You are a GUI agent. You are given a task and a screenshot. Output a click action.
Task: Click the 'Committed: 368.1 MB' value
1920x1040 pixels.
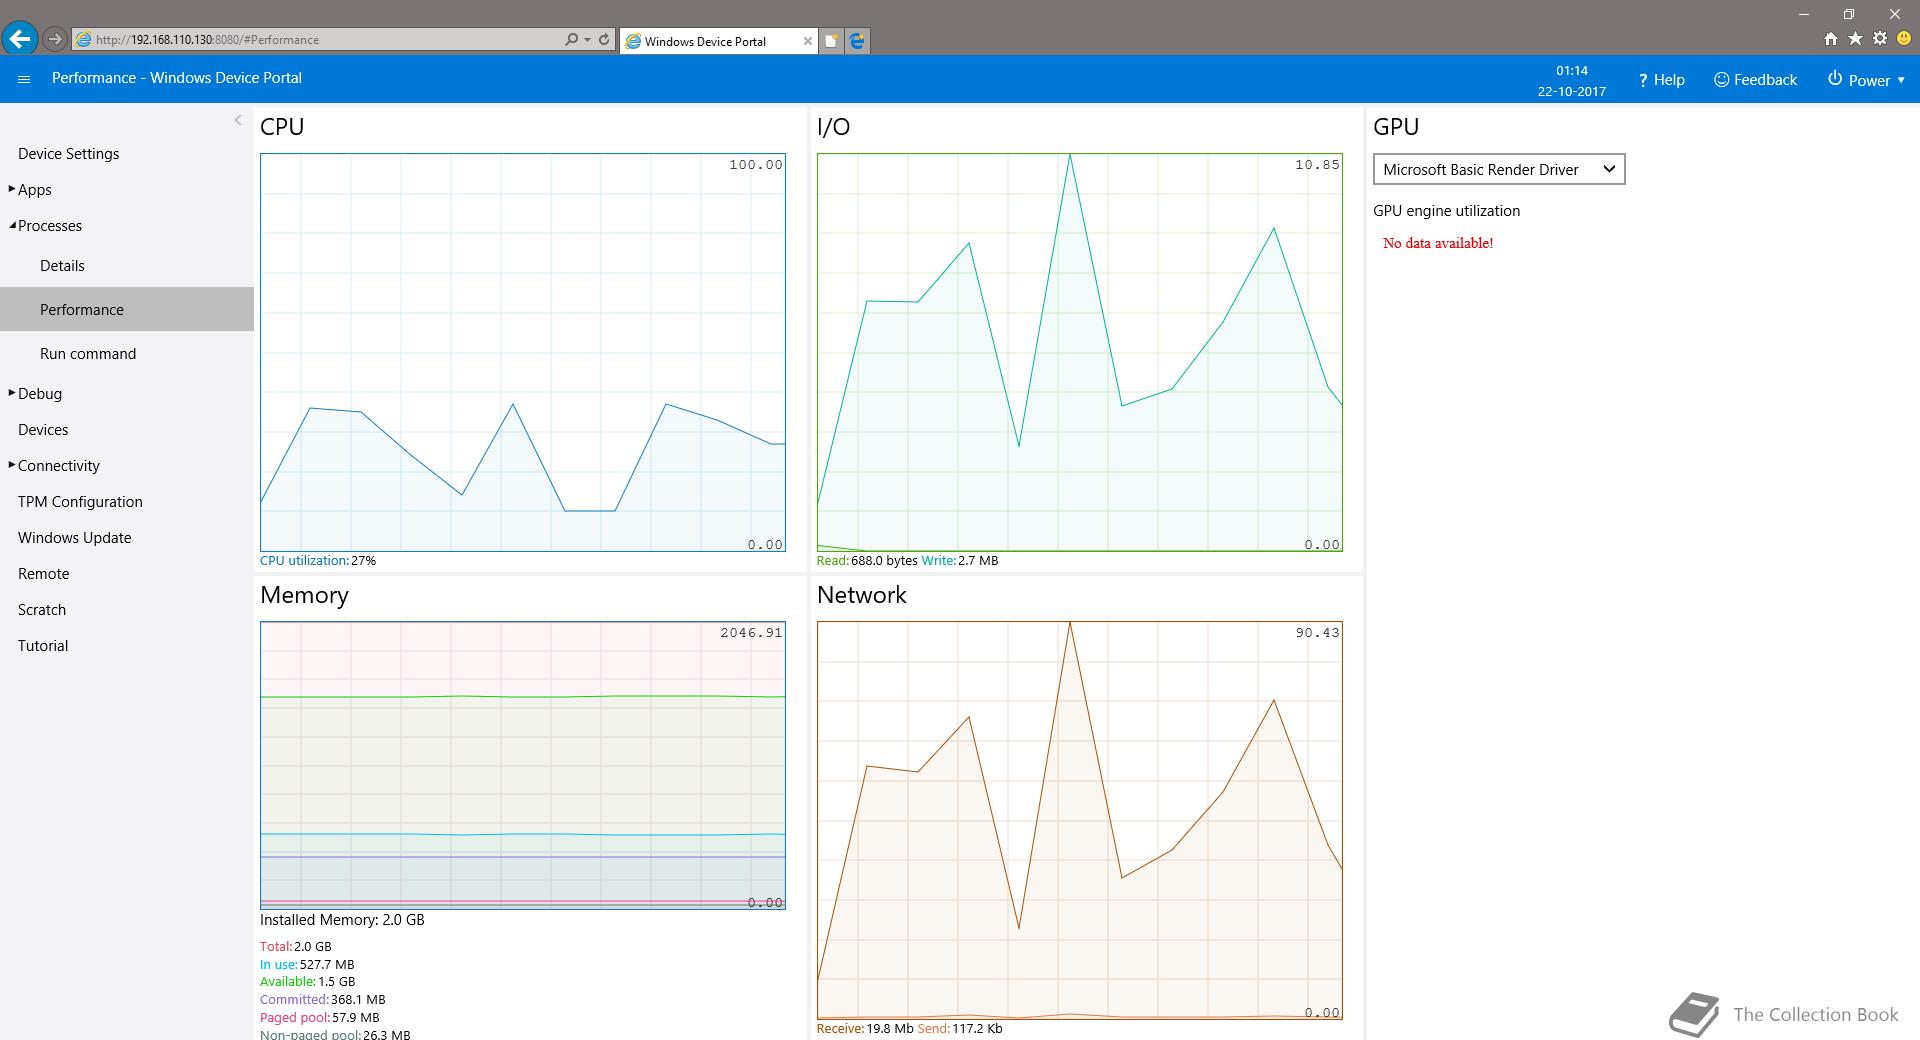(322, 999)
